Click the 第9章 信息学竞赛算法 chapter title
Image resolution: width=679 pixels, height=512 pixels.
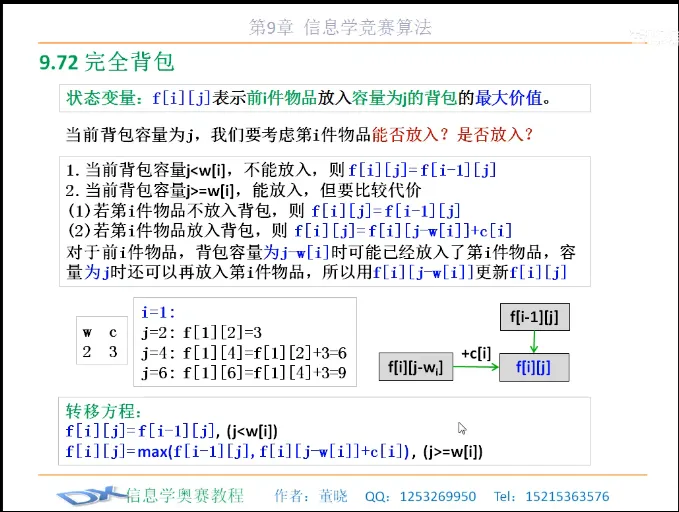340,28
